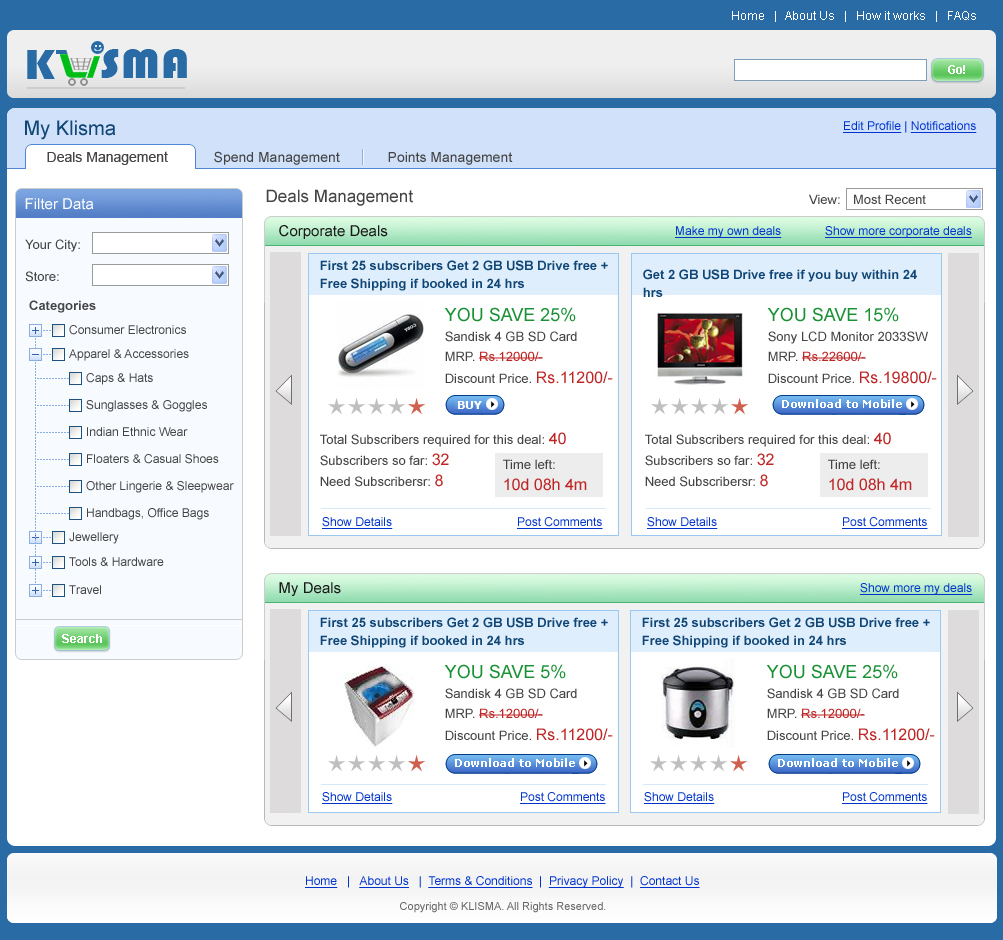Rate washing machine deal with red star
The image size is (1003, 940).
416,763
